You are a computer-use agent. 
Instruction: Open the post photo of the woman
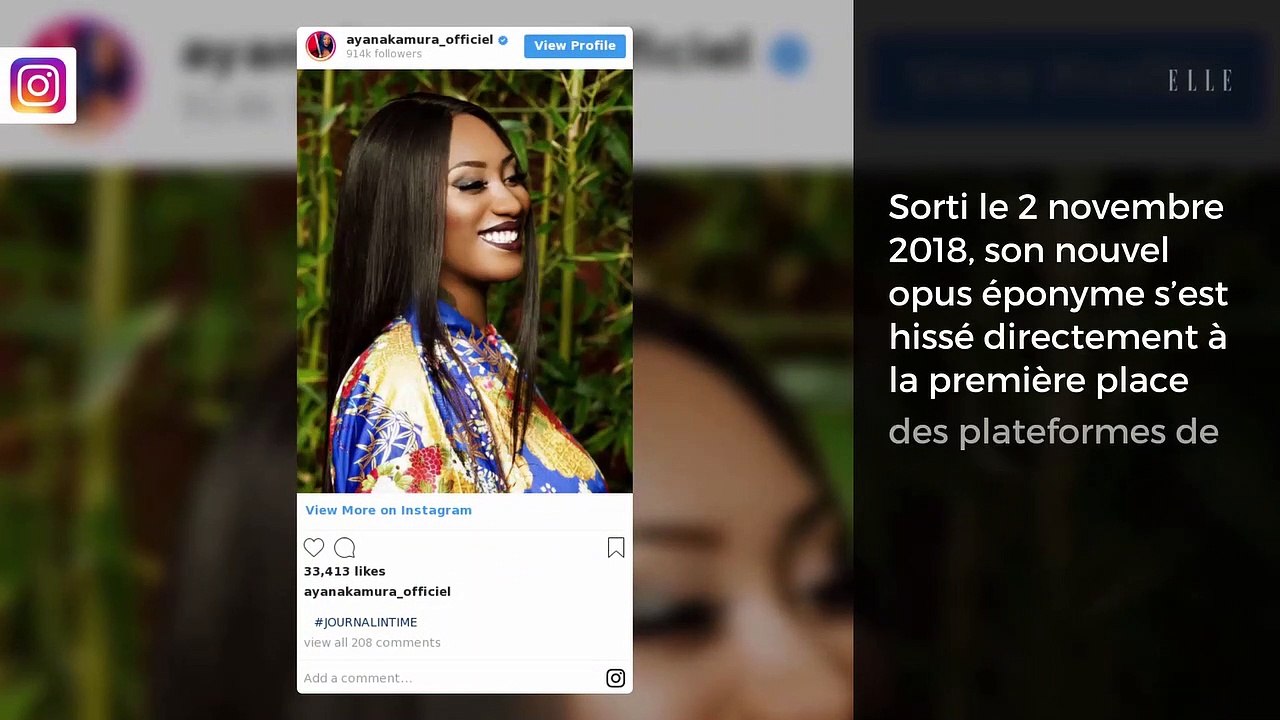465,281
